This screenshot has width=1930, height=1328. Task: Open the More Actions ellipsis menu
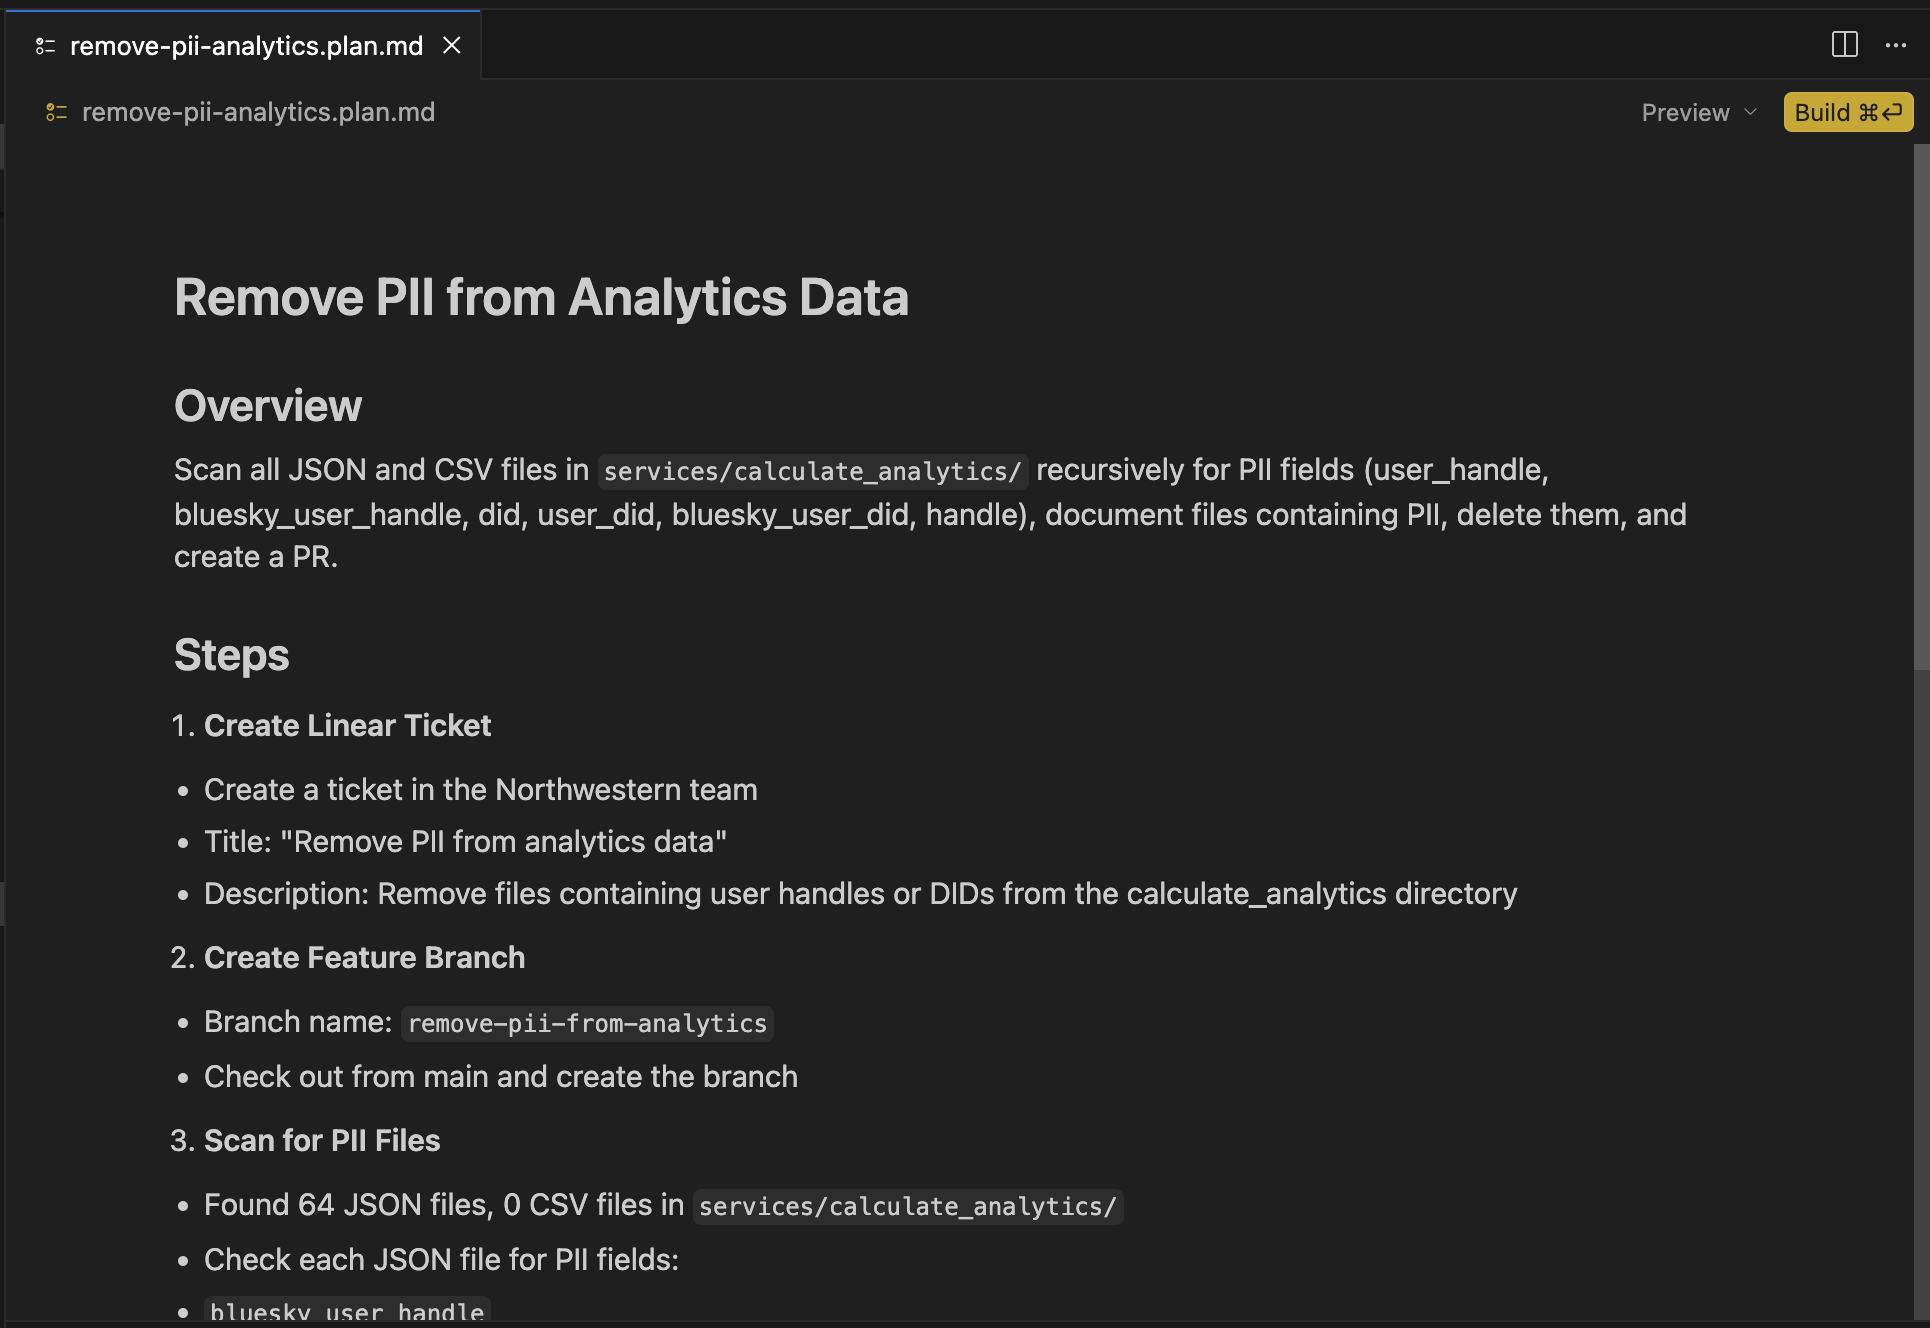click(x=1895, y=45)
